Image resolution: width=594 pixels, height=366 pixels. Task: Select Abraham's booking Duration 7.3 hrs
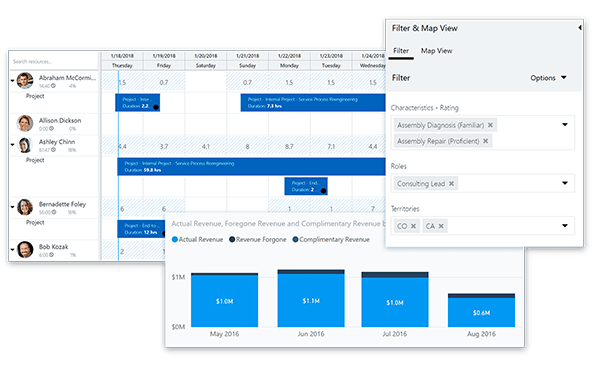[313, 103]
